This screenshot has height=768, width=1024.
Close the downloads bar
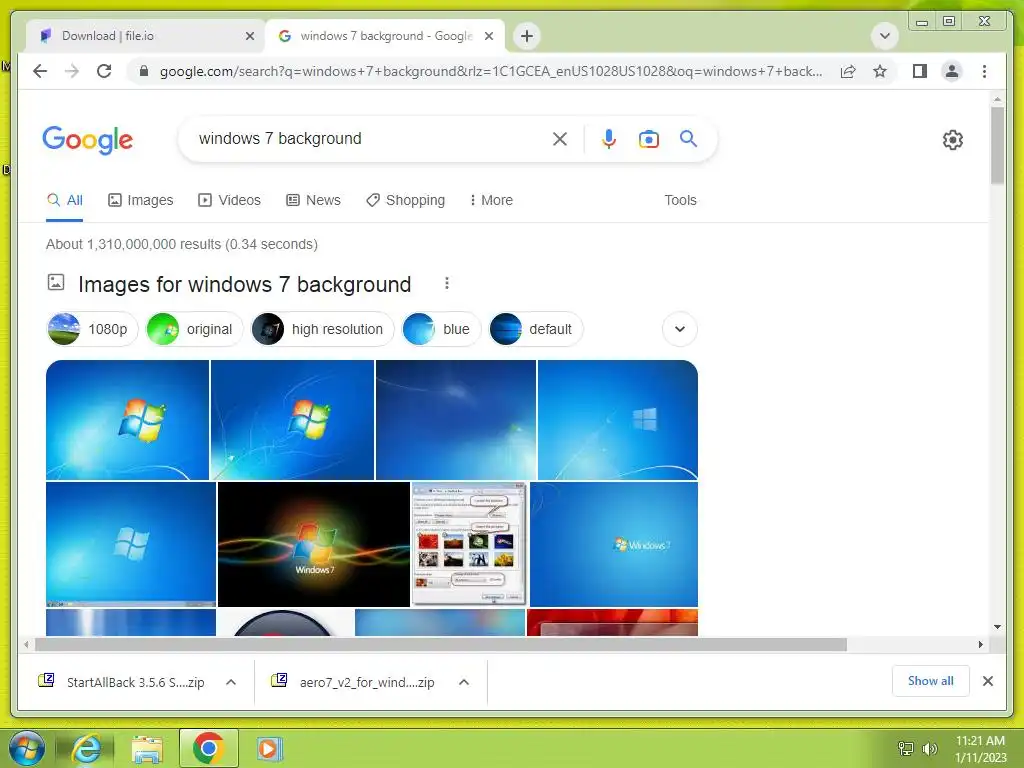(x=988, y=681)
